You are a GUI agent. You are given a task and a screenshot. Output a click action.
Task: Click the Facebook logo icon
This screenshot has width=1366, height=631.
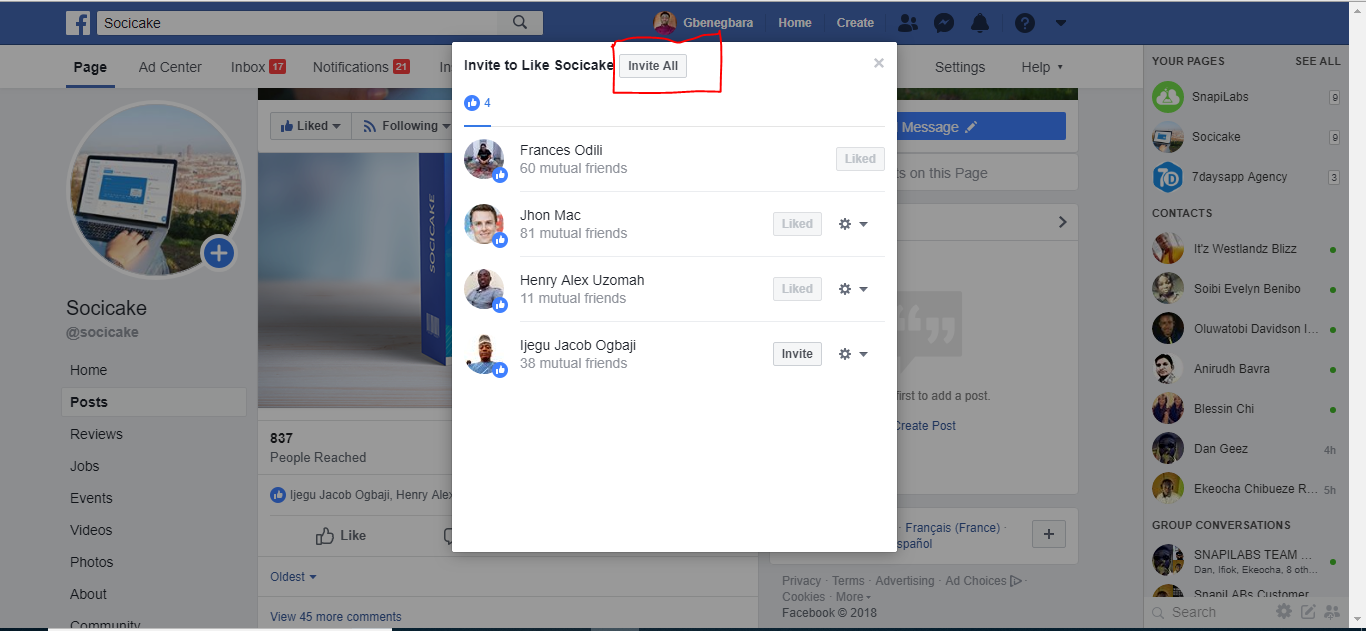click(78, 22)
